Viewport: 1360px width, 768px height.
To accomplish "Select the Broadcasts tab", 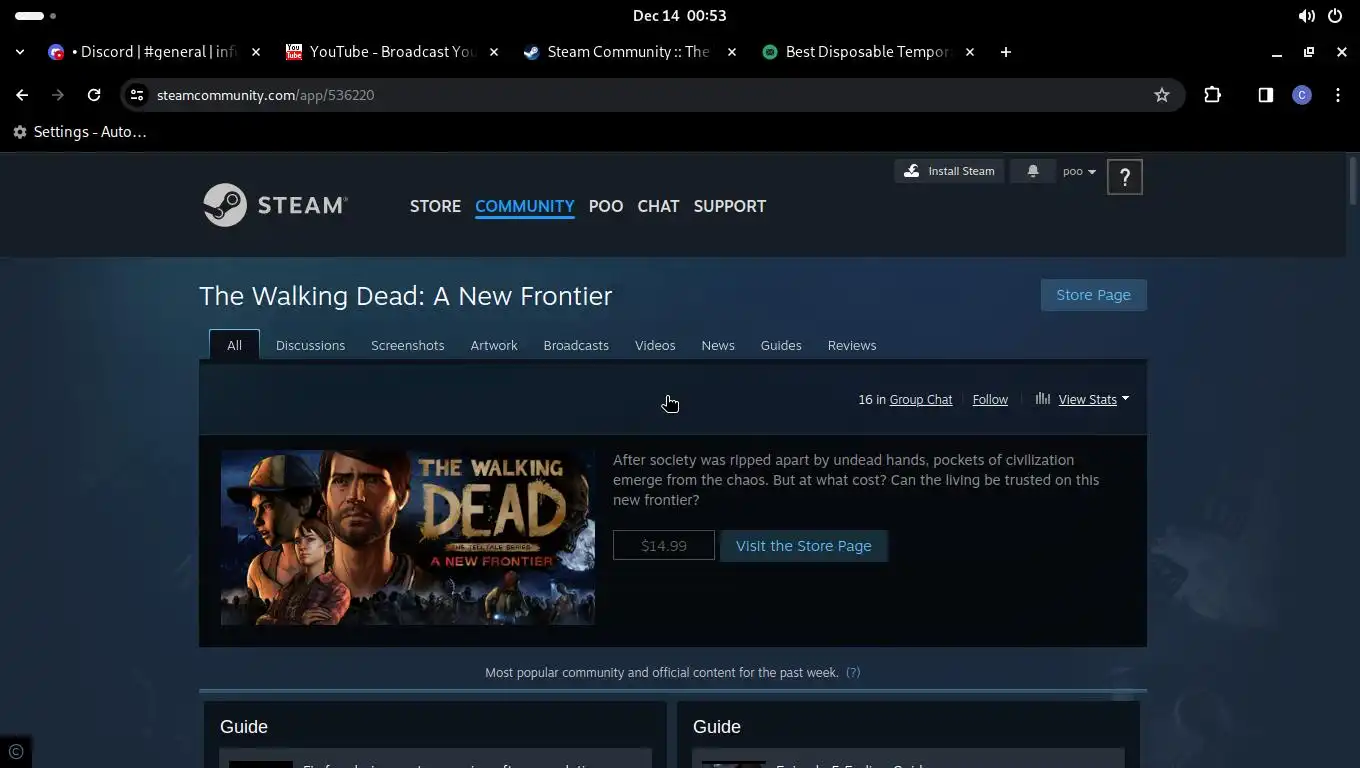I will click(x=576, y=345).
